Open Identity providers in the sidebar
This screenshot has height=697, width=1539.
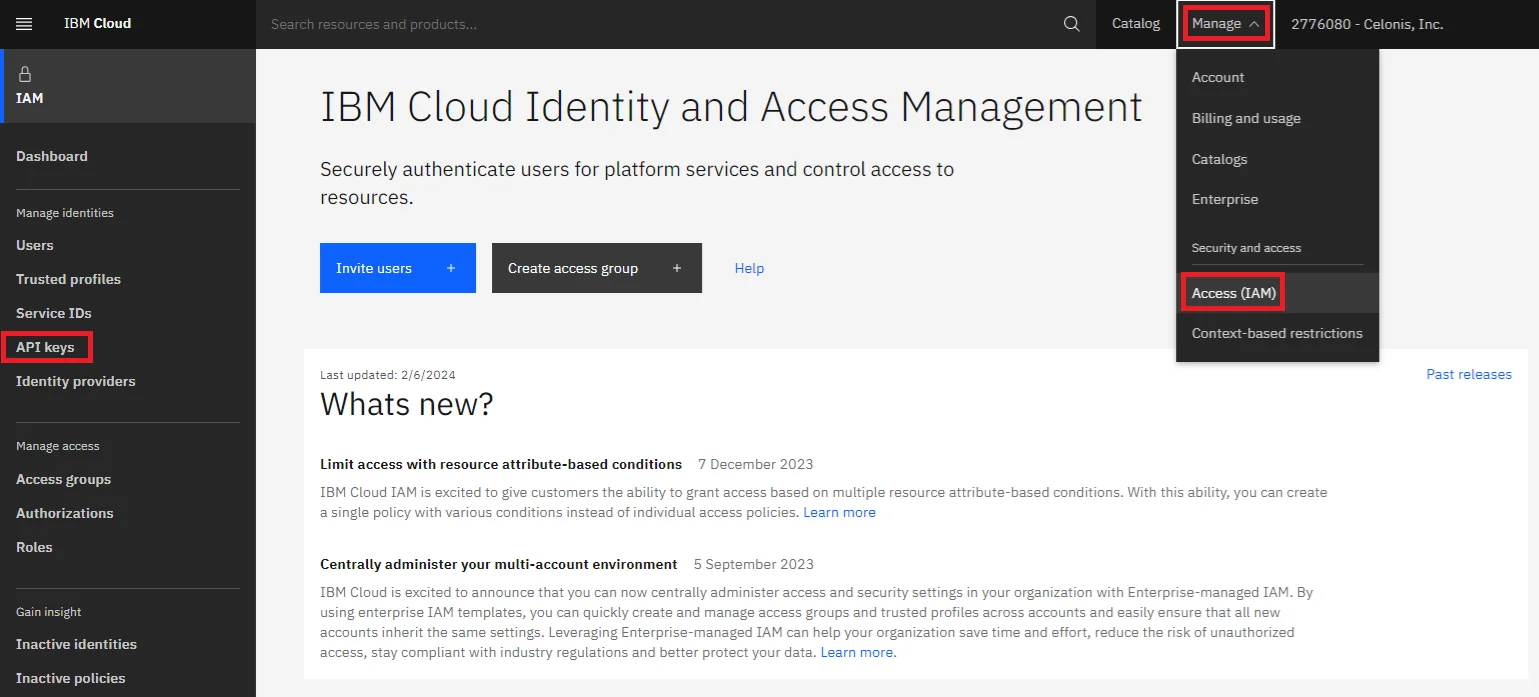tap(76, 381)
